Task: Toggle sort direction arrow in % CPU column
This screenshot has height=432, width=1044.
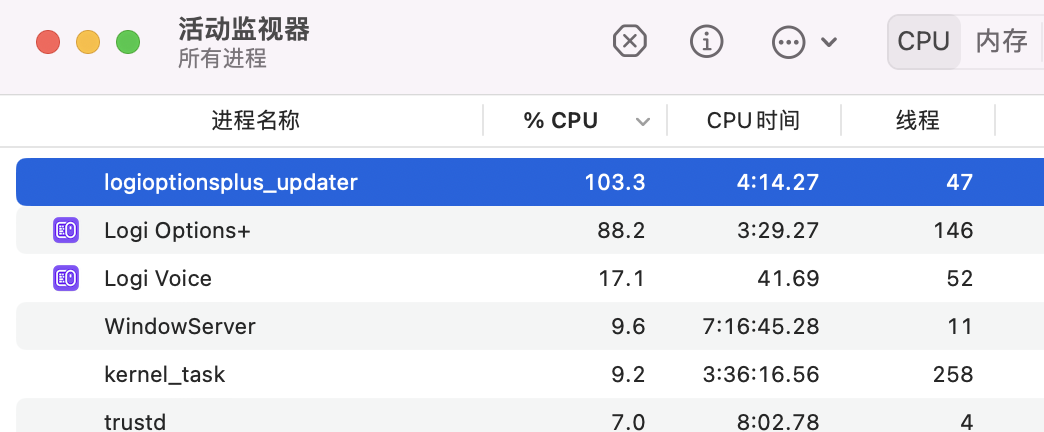Action: pyautogui.click(x=643, y=122)
